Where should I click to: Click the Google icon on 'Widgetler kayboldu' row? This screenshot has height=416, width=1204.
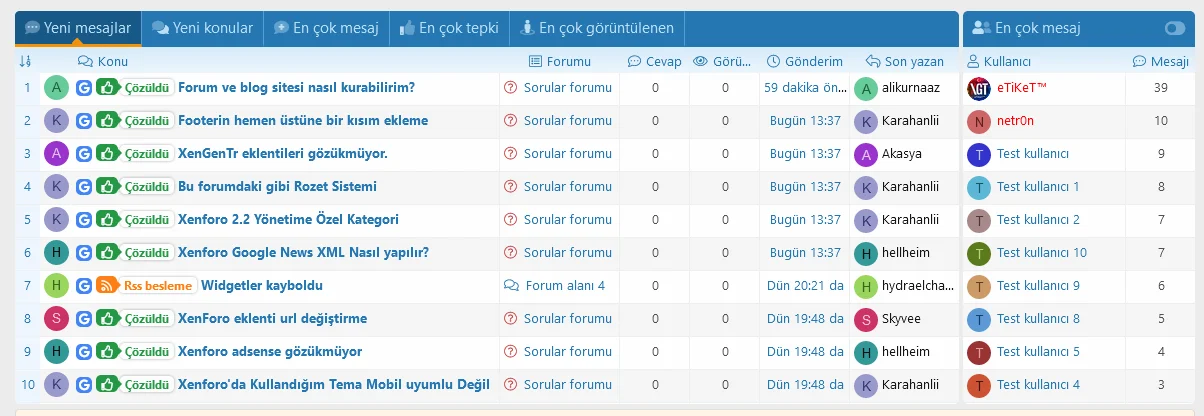tap(84, 286)
